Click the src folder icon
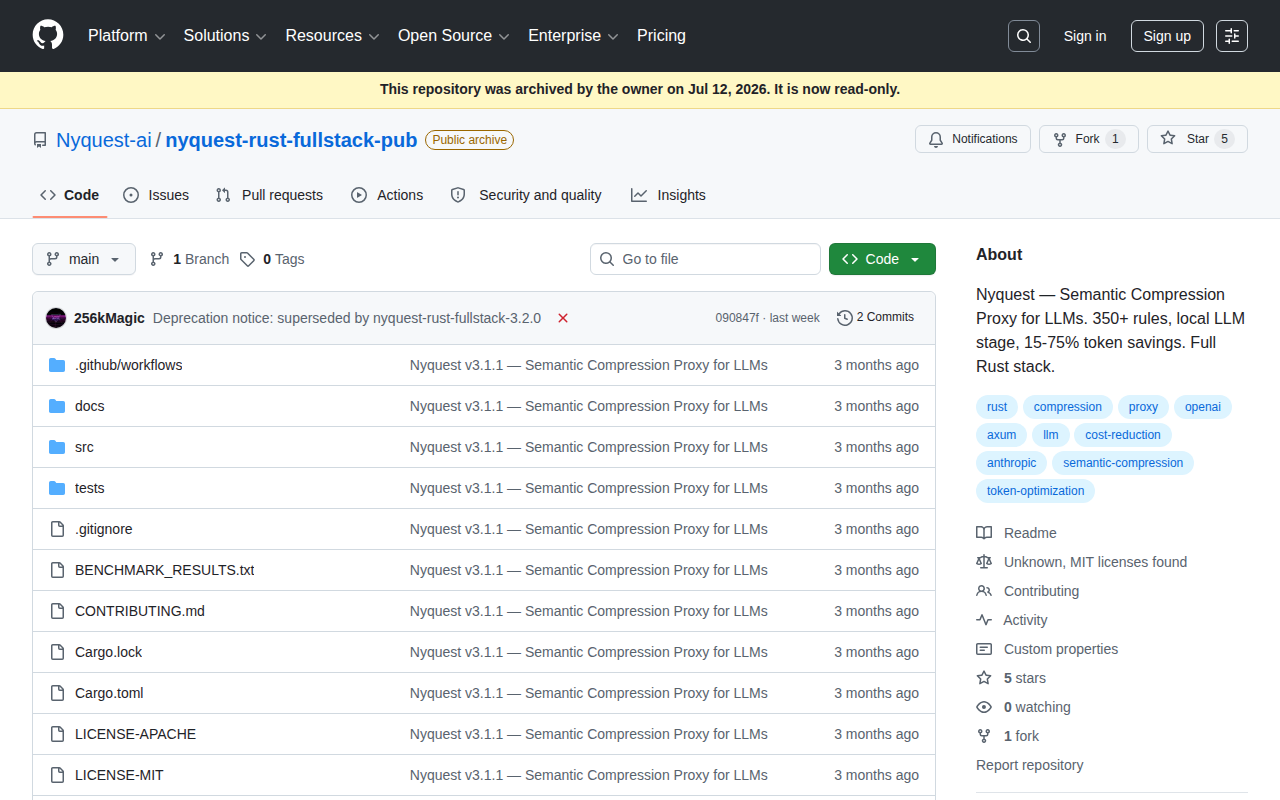Screen dimensions: 1280x800 pos(57,447)
